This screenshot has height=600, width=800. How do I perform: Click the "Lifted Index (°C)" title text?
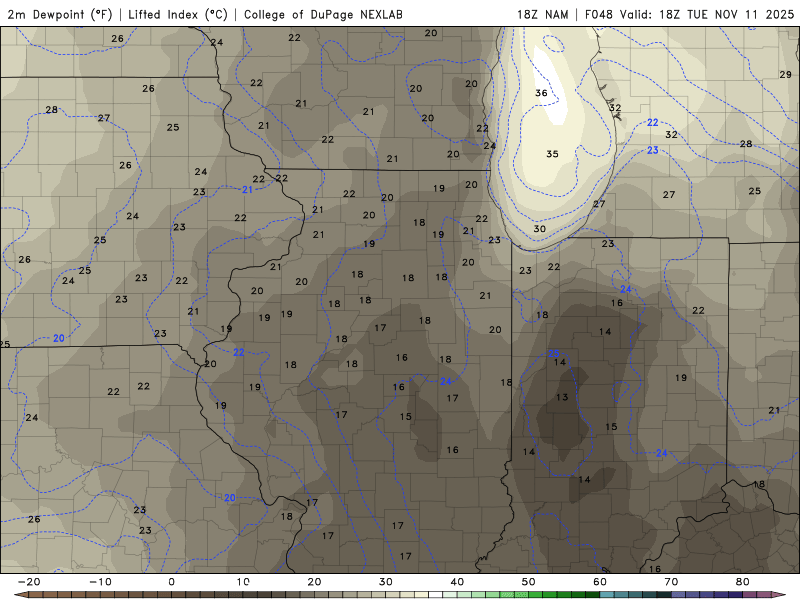coord(178,14)
